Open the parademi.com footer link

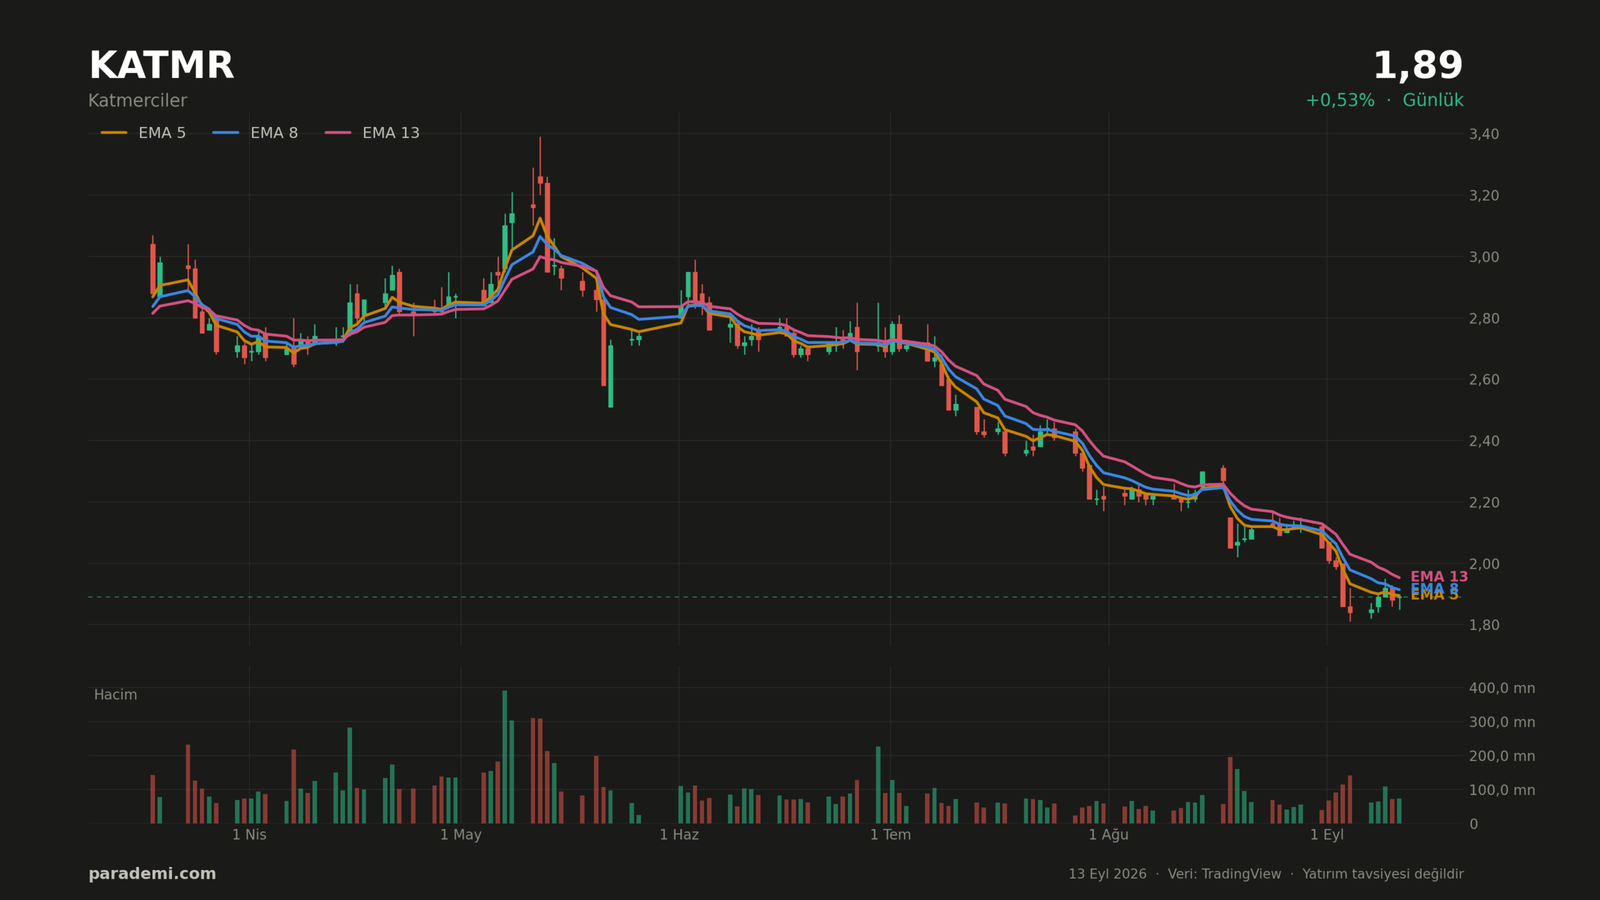(152, 874)
